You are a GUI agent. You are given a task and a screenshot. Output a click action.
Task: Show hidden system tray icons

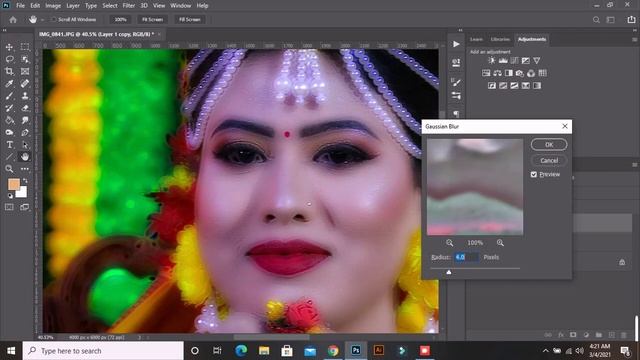(546, 351)
